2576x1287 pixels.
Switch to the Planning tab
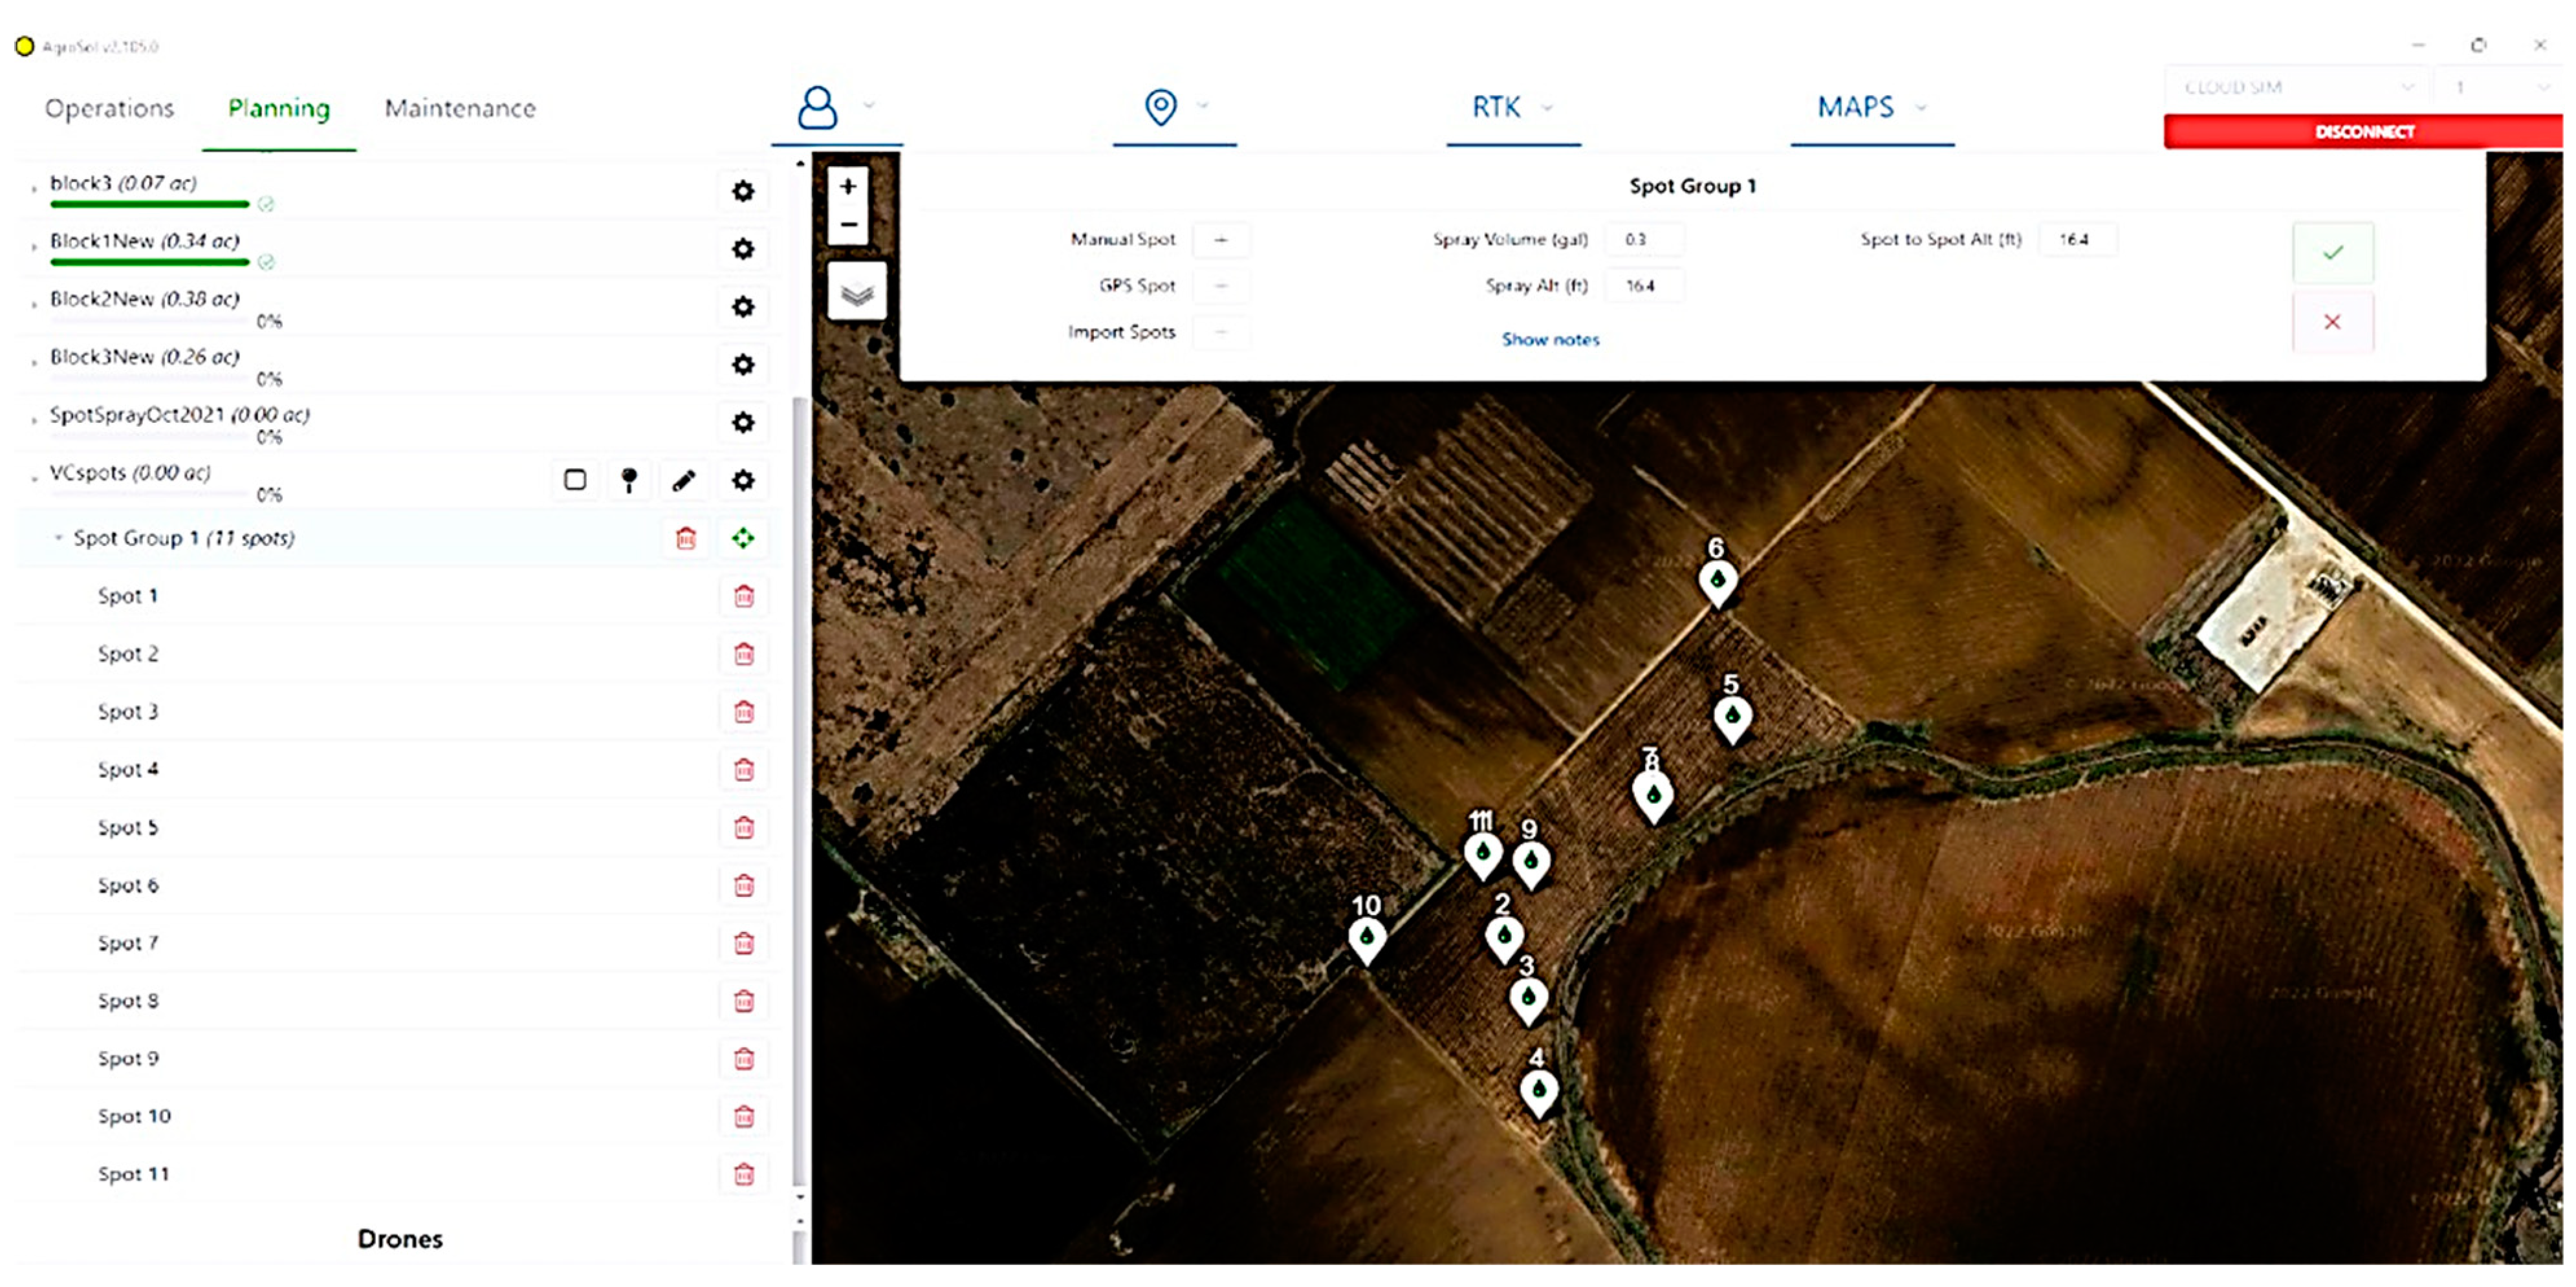(x=279, y=108)
